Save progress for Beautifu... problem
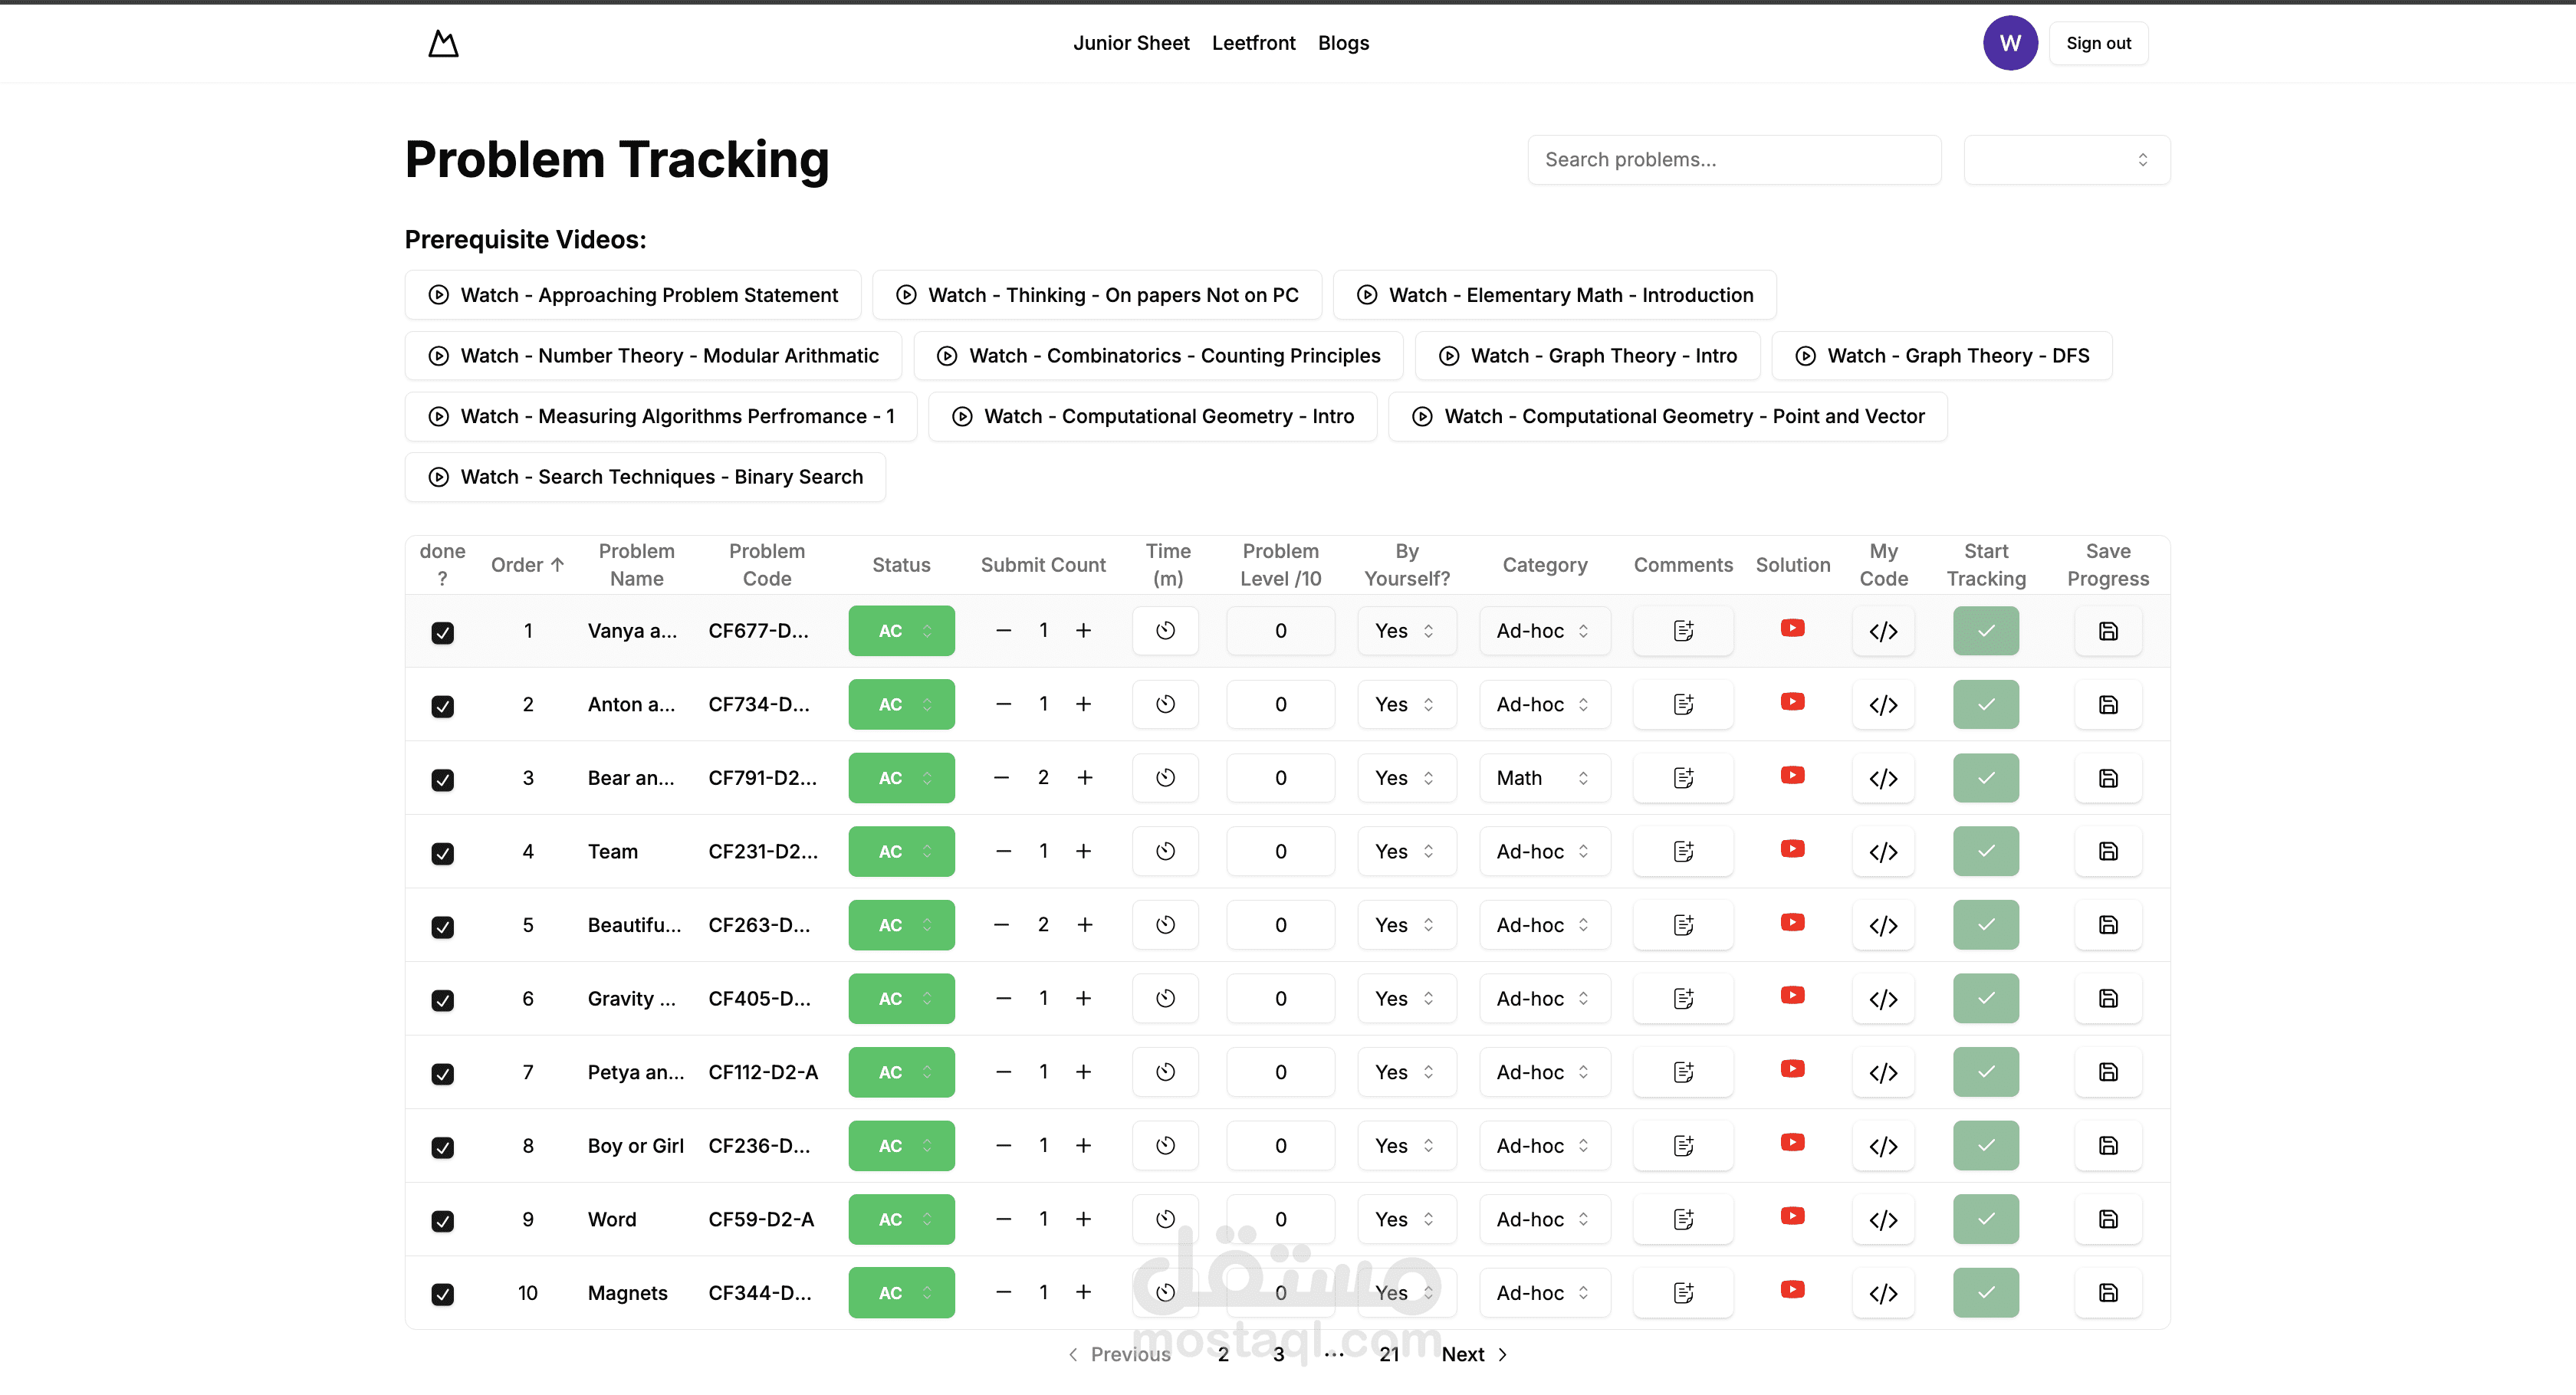 tap(2108, 925)
